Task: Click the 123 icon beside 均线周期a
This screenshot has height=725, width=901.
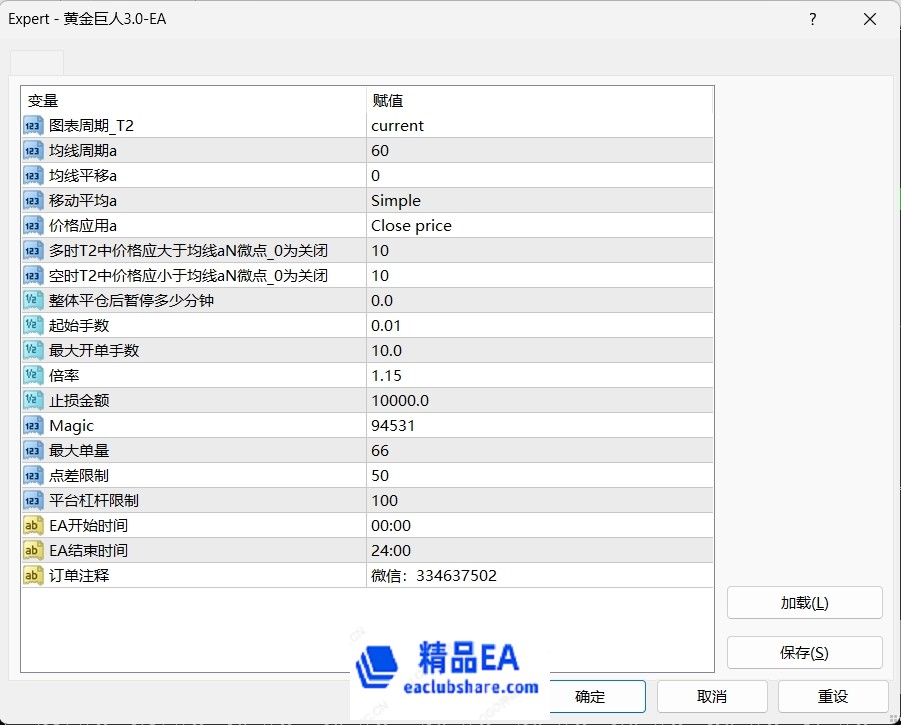Action: (x=34, y=150)
